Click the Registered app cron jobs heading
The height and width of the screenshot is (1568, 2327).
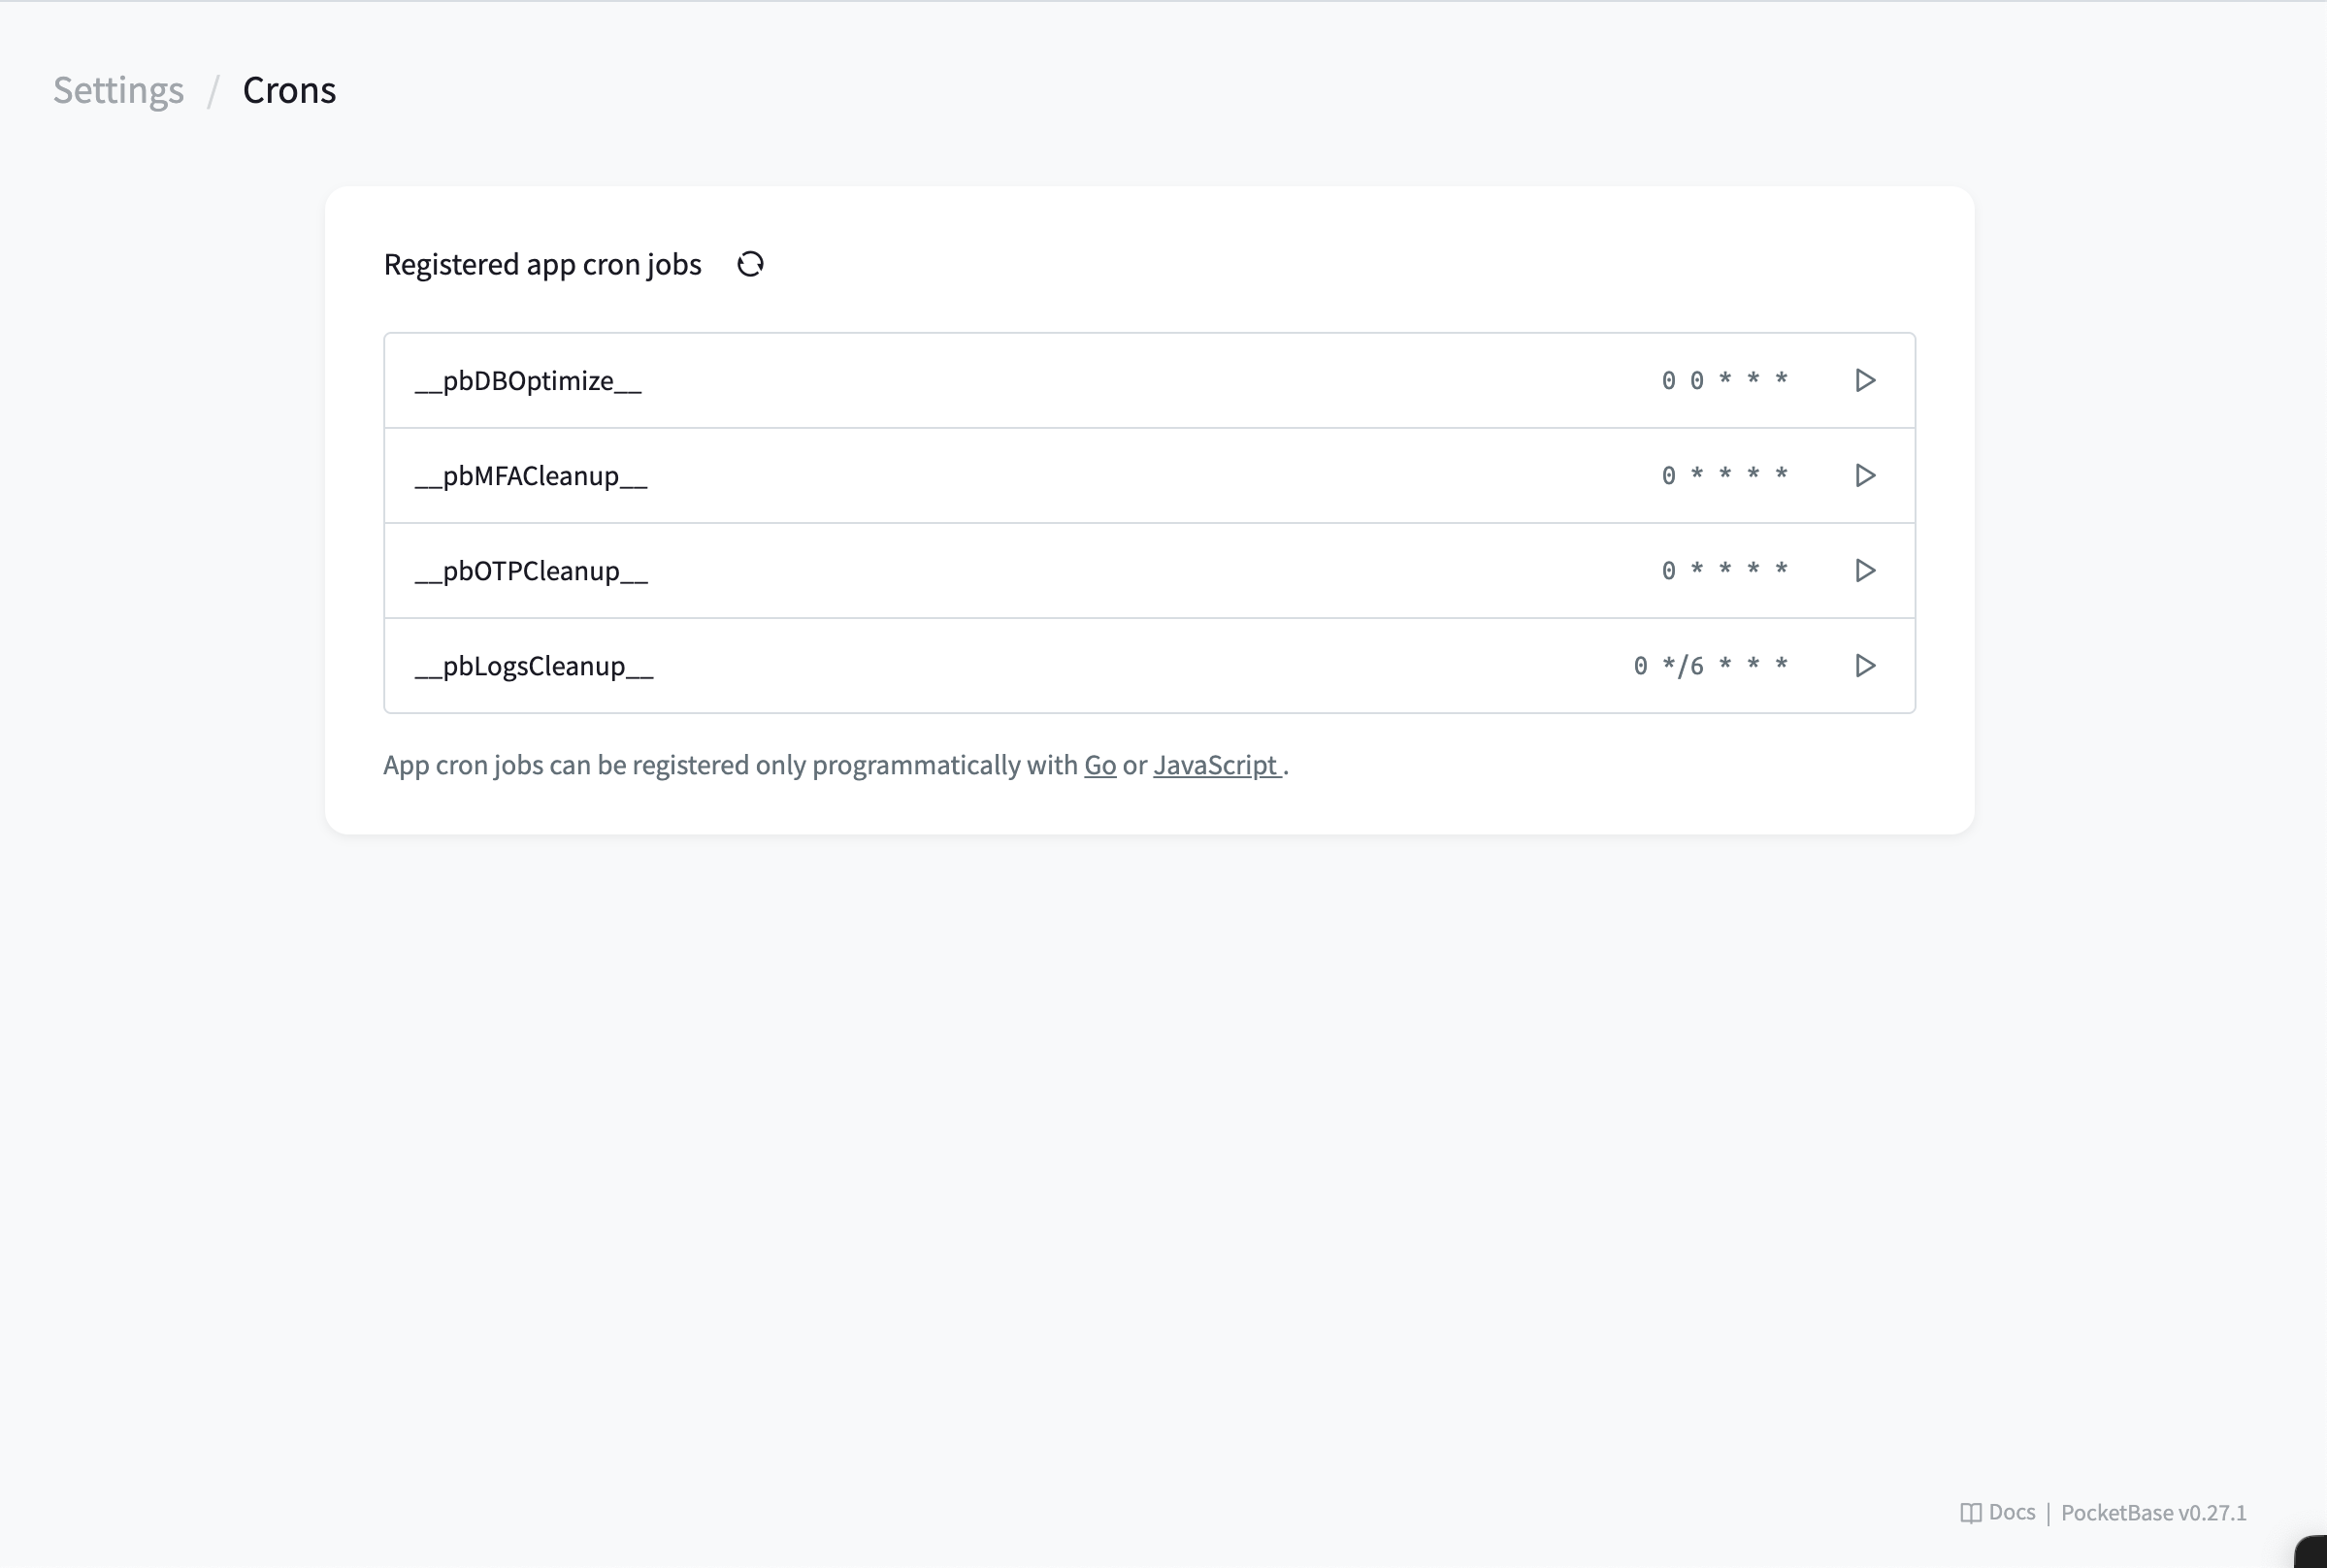tap(542, 263)
